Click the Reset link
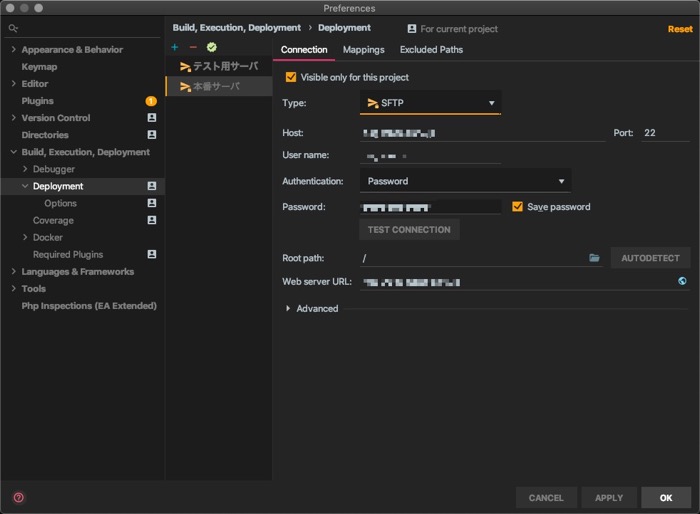Image resolution: width=700 pixels, height=514 pixels. click(680, 29)
